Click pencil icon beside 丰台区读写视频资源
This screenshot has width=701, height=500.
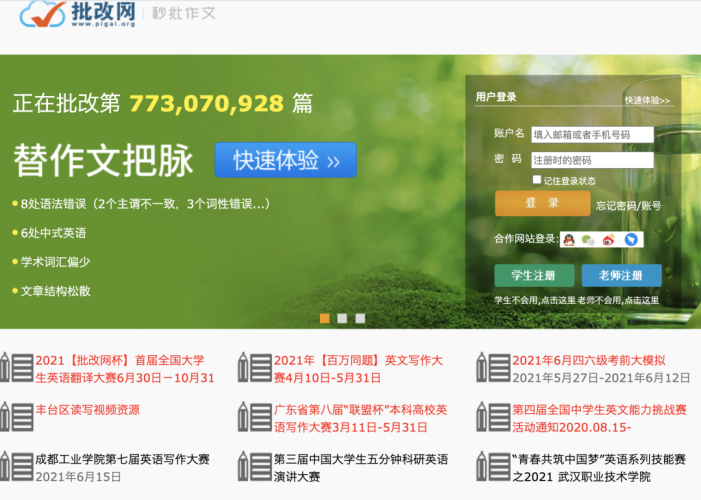(16, 417)
